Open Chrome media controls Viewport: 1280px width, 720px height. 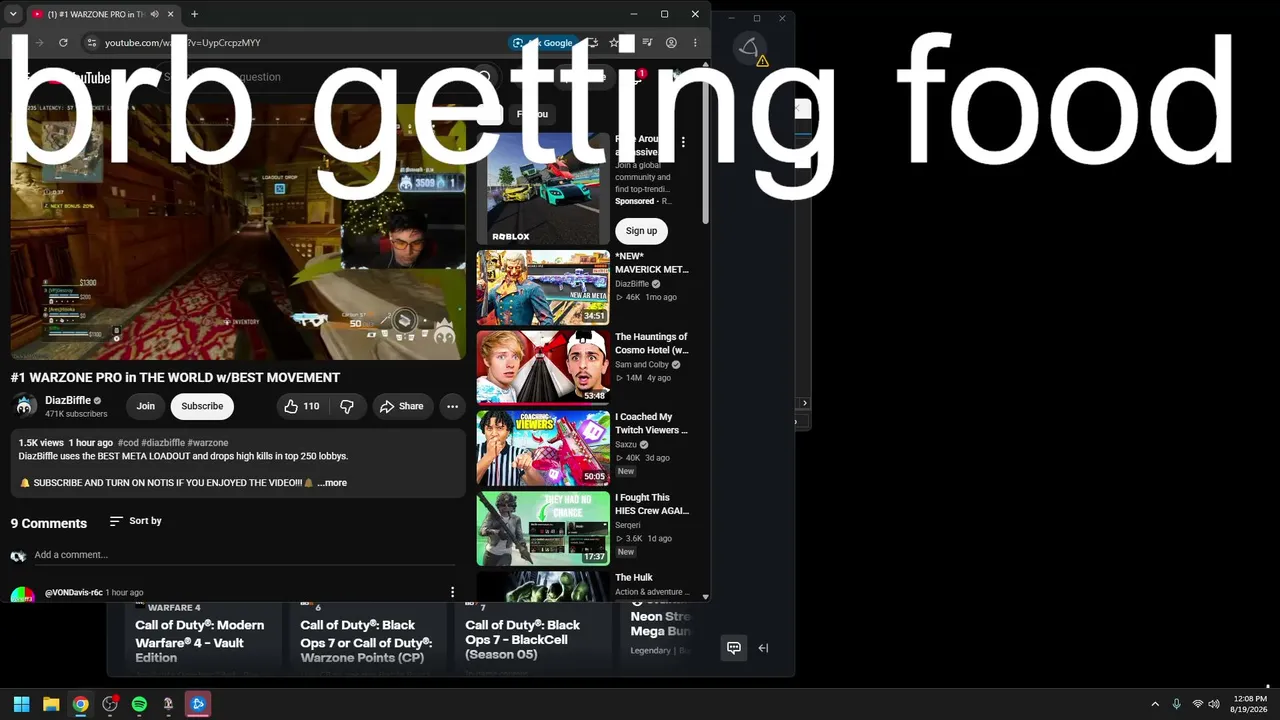(647, 43)
